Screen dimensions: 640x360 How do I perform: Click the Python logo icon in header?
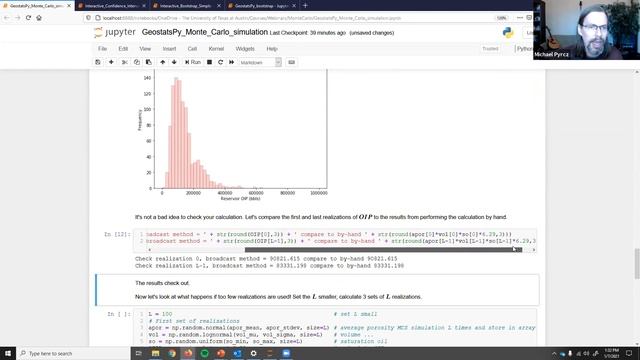(508, 33)
